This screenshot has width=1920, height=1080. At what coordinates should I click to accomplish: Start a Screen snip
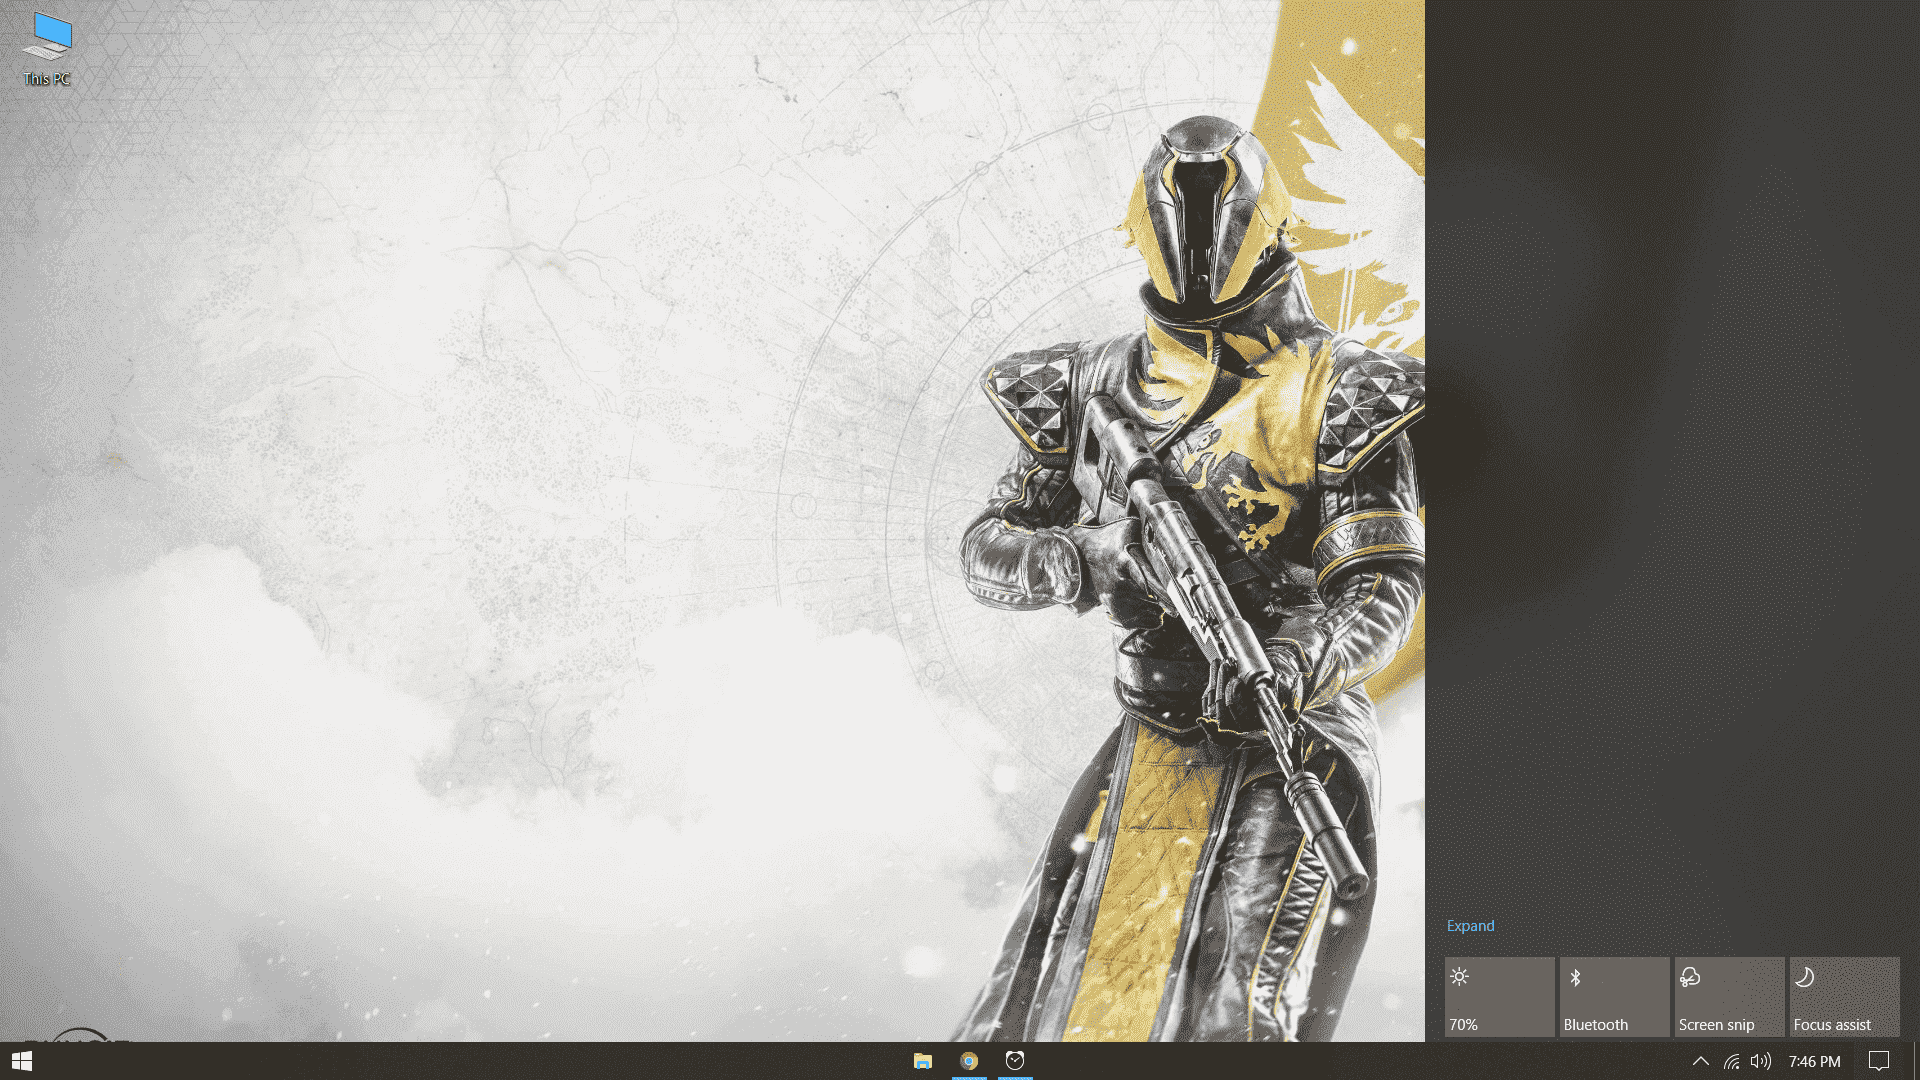pos(1729,997)
